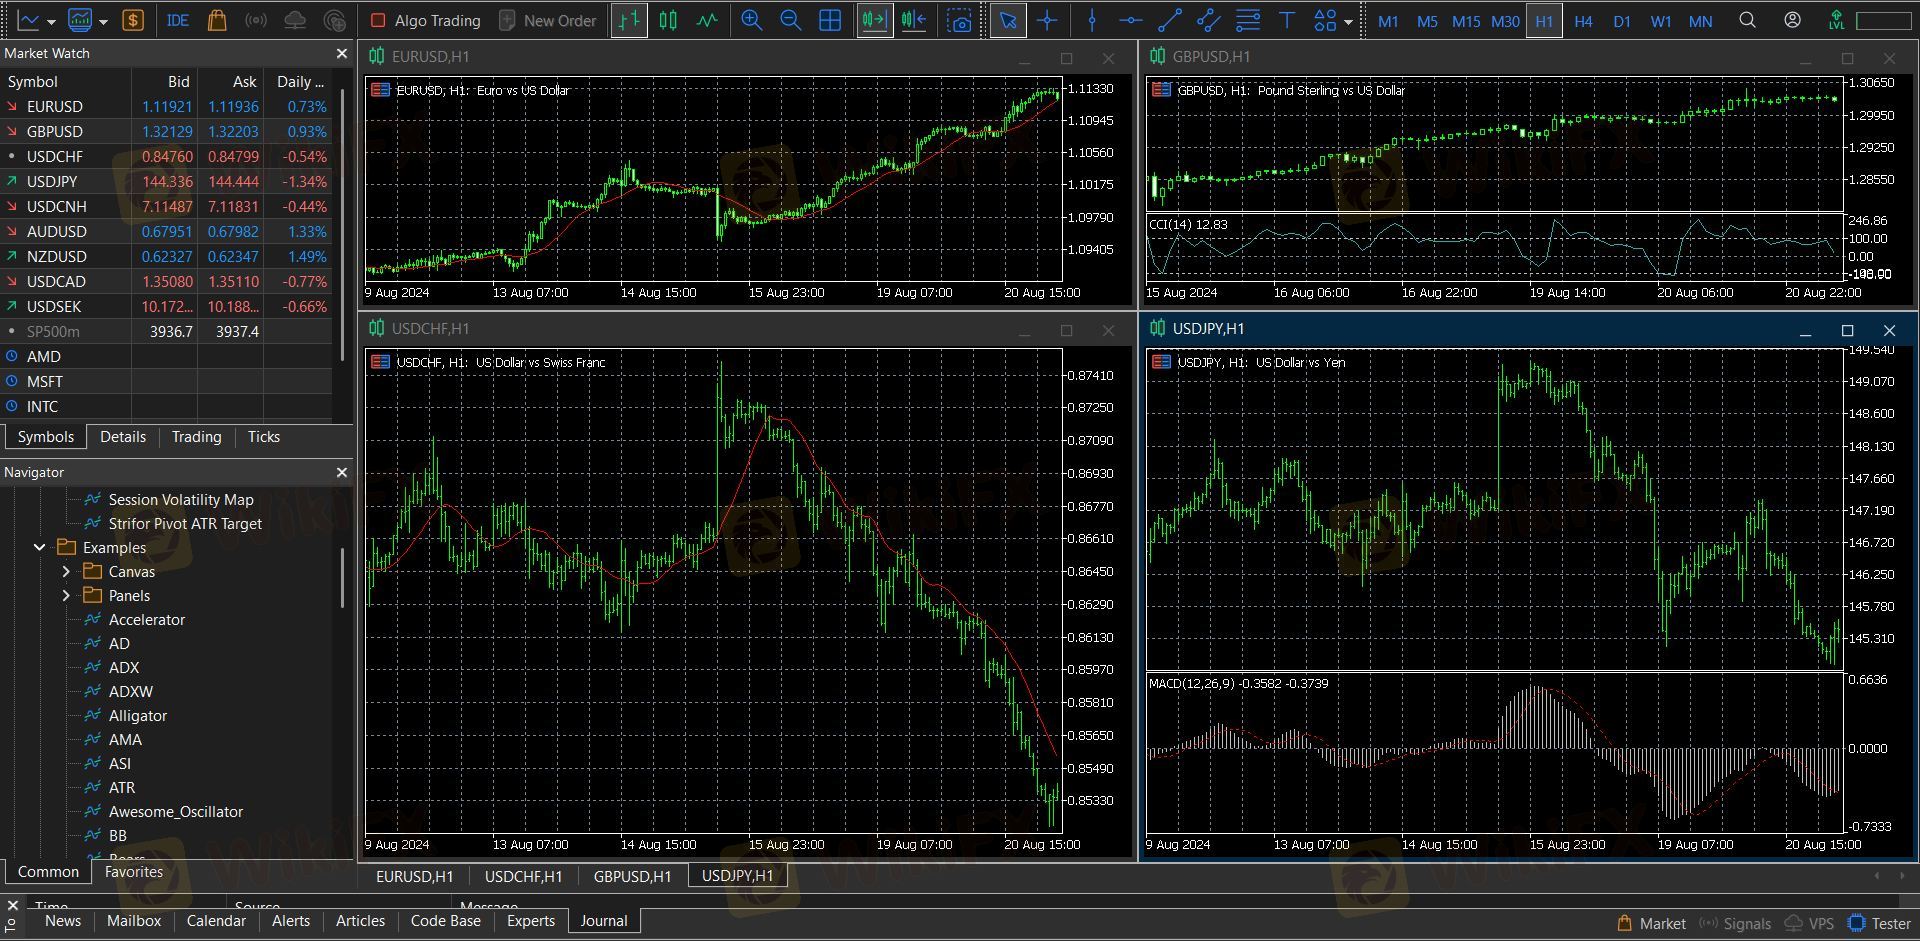Screen dimensions: 1920x941
Task: Switch chart to candlestick view
Action: tap(668, 20)
